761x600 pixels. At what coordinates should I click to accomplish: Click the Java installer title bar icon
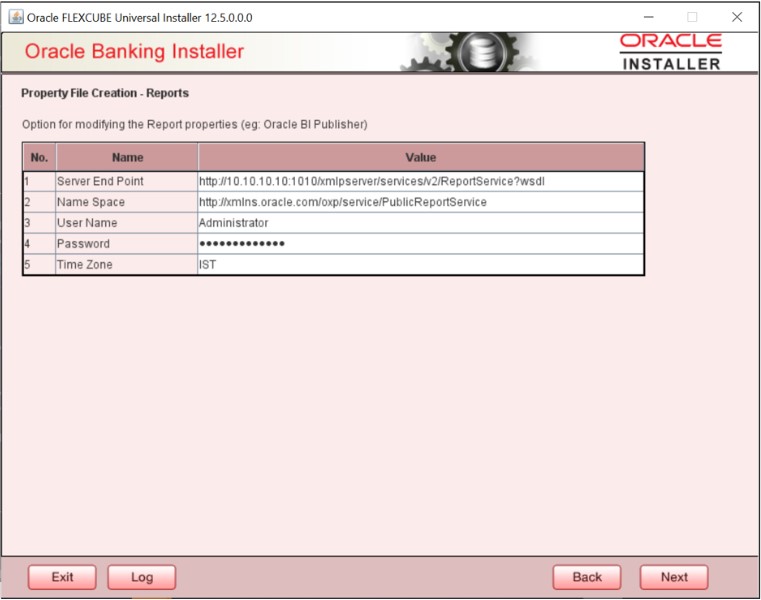pos(16,17)
